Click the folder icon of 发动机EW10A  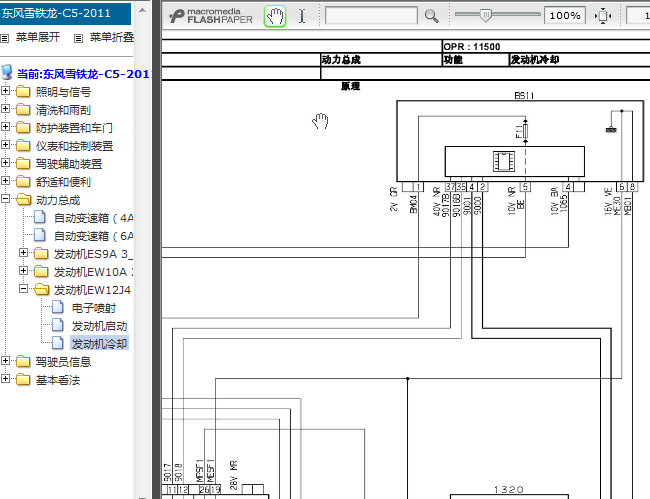coord(41,271)
